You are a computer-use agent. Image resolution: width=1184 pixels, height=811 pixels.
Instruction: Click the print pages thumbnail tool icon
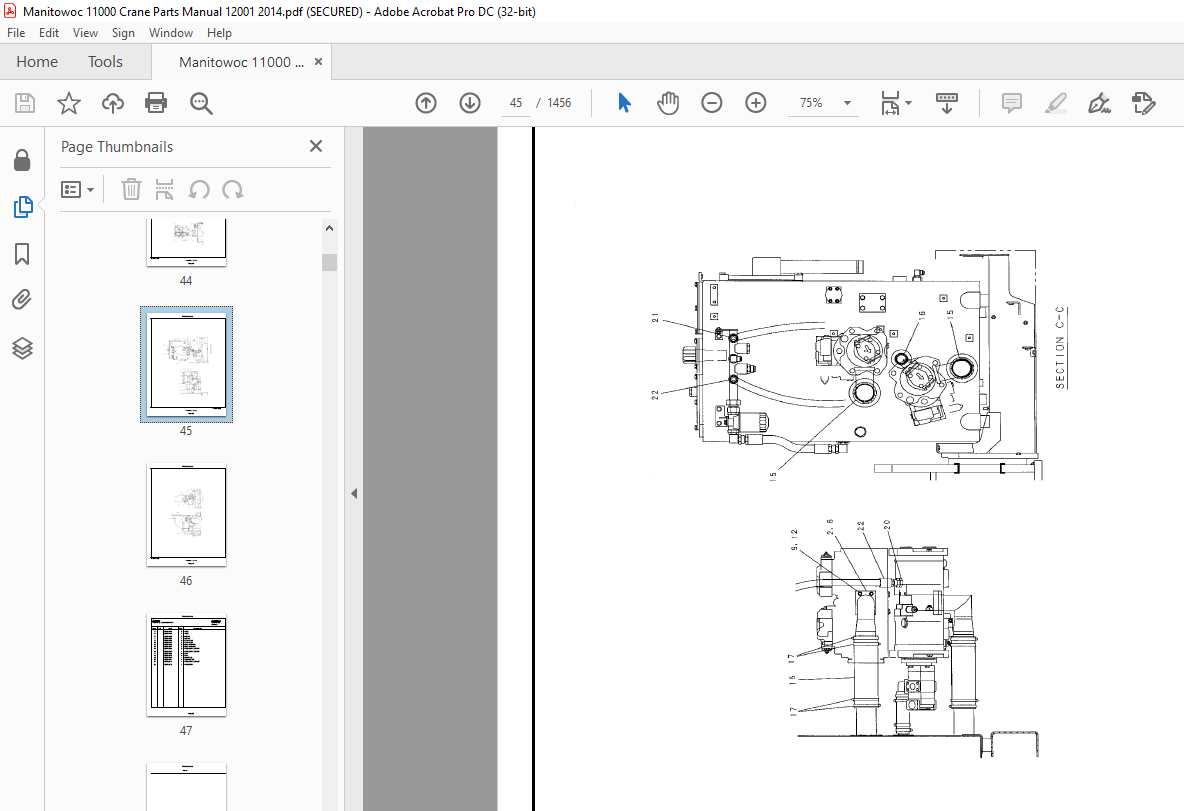point(164,190)
